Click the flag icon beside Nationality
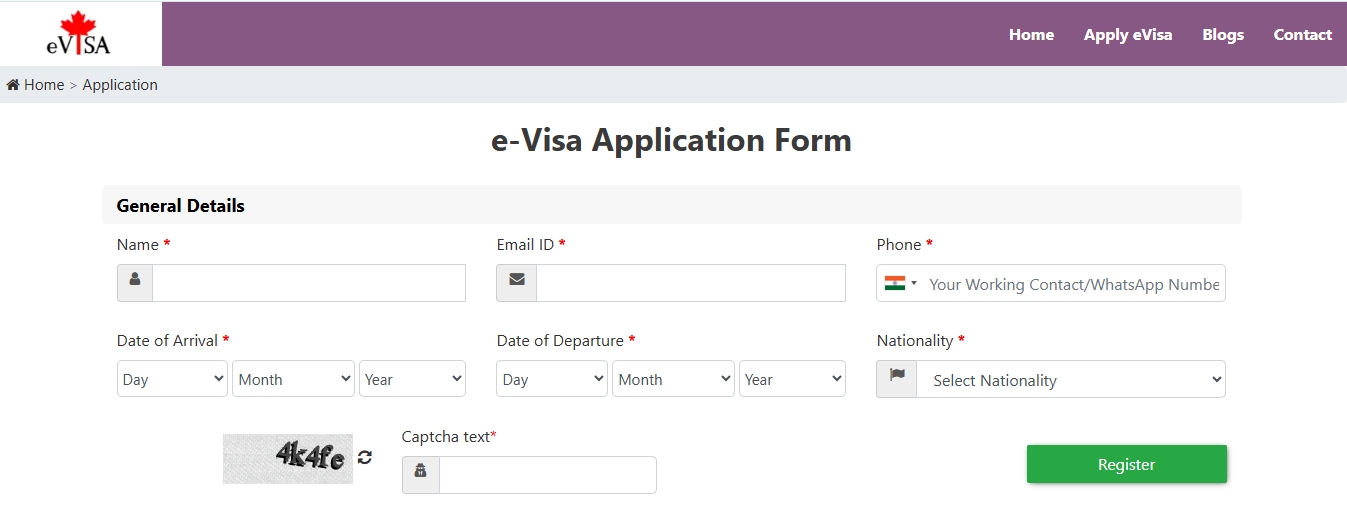1347x516 pixels. pyautogui.click(x=896, y=379)
